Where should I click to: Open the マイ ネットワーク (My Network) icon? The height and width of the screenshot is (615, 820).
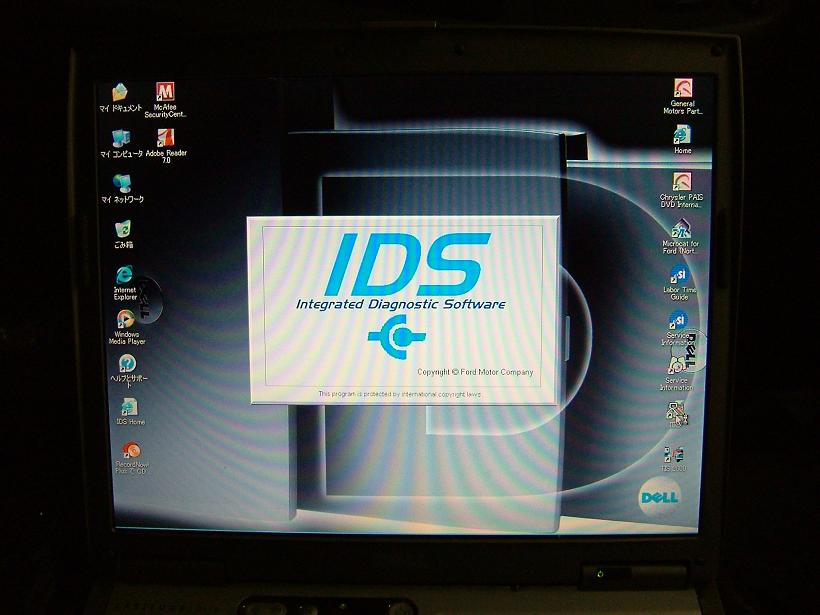point(122,188)
